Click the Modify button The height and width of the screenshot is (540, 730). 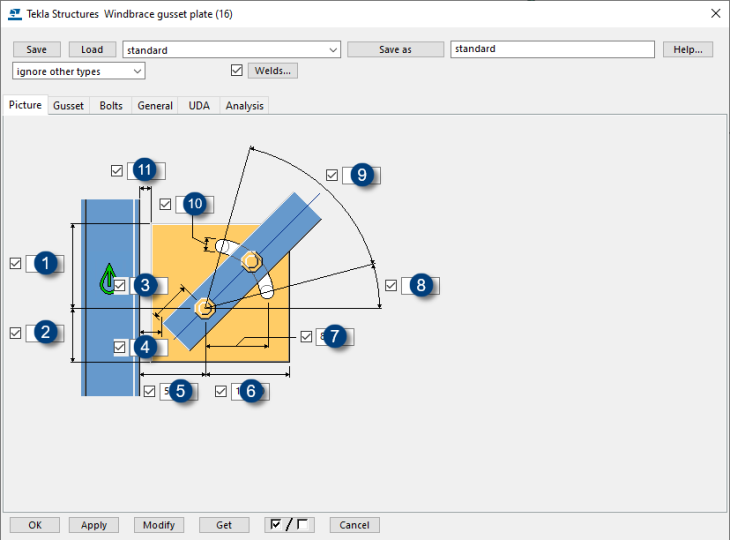(x=159, y=525)
